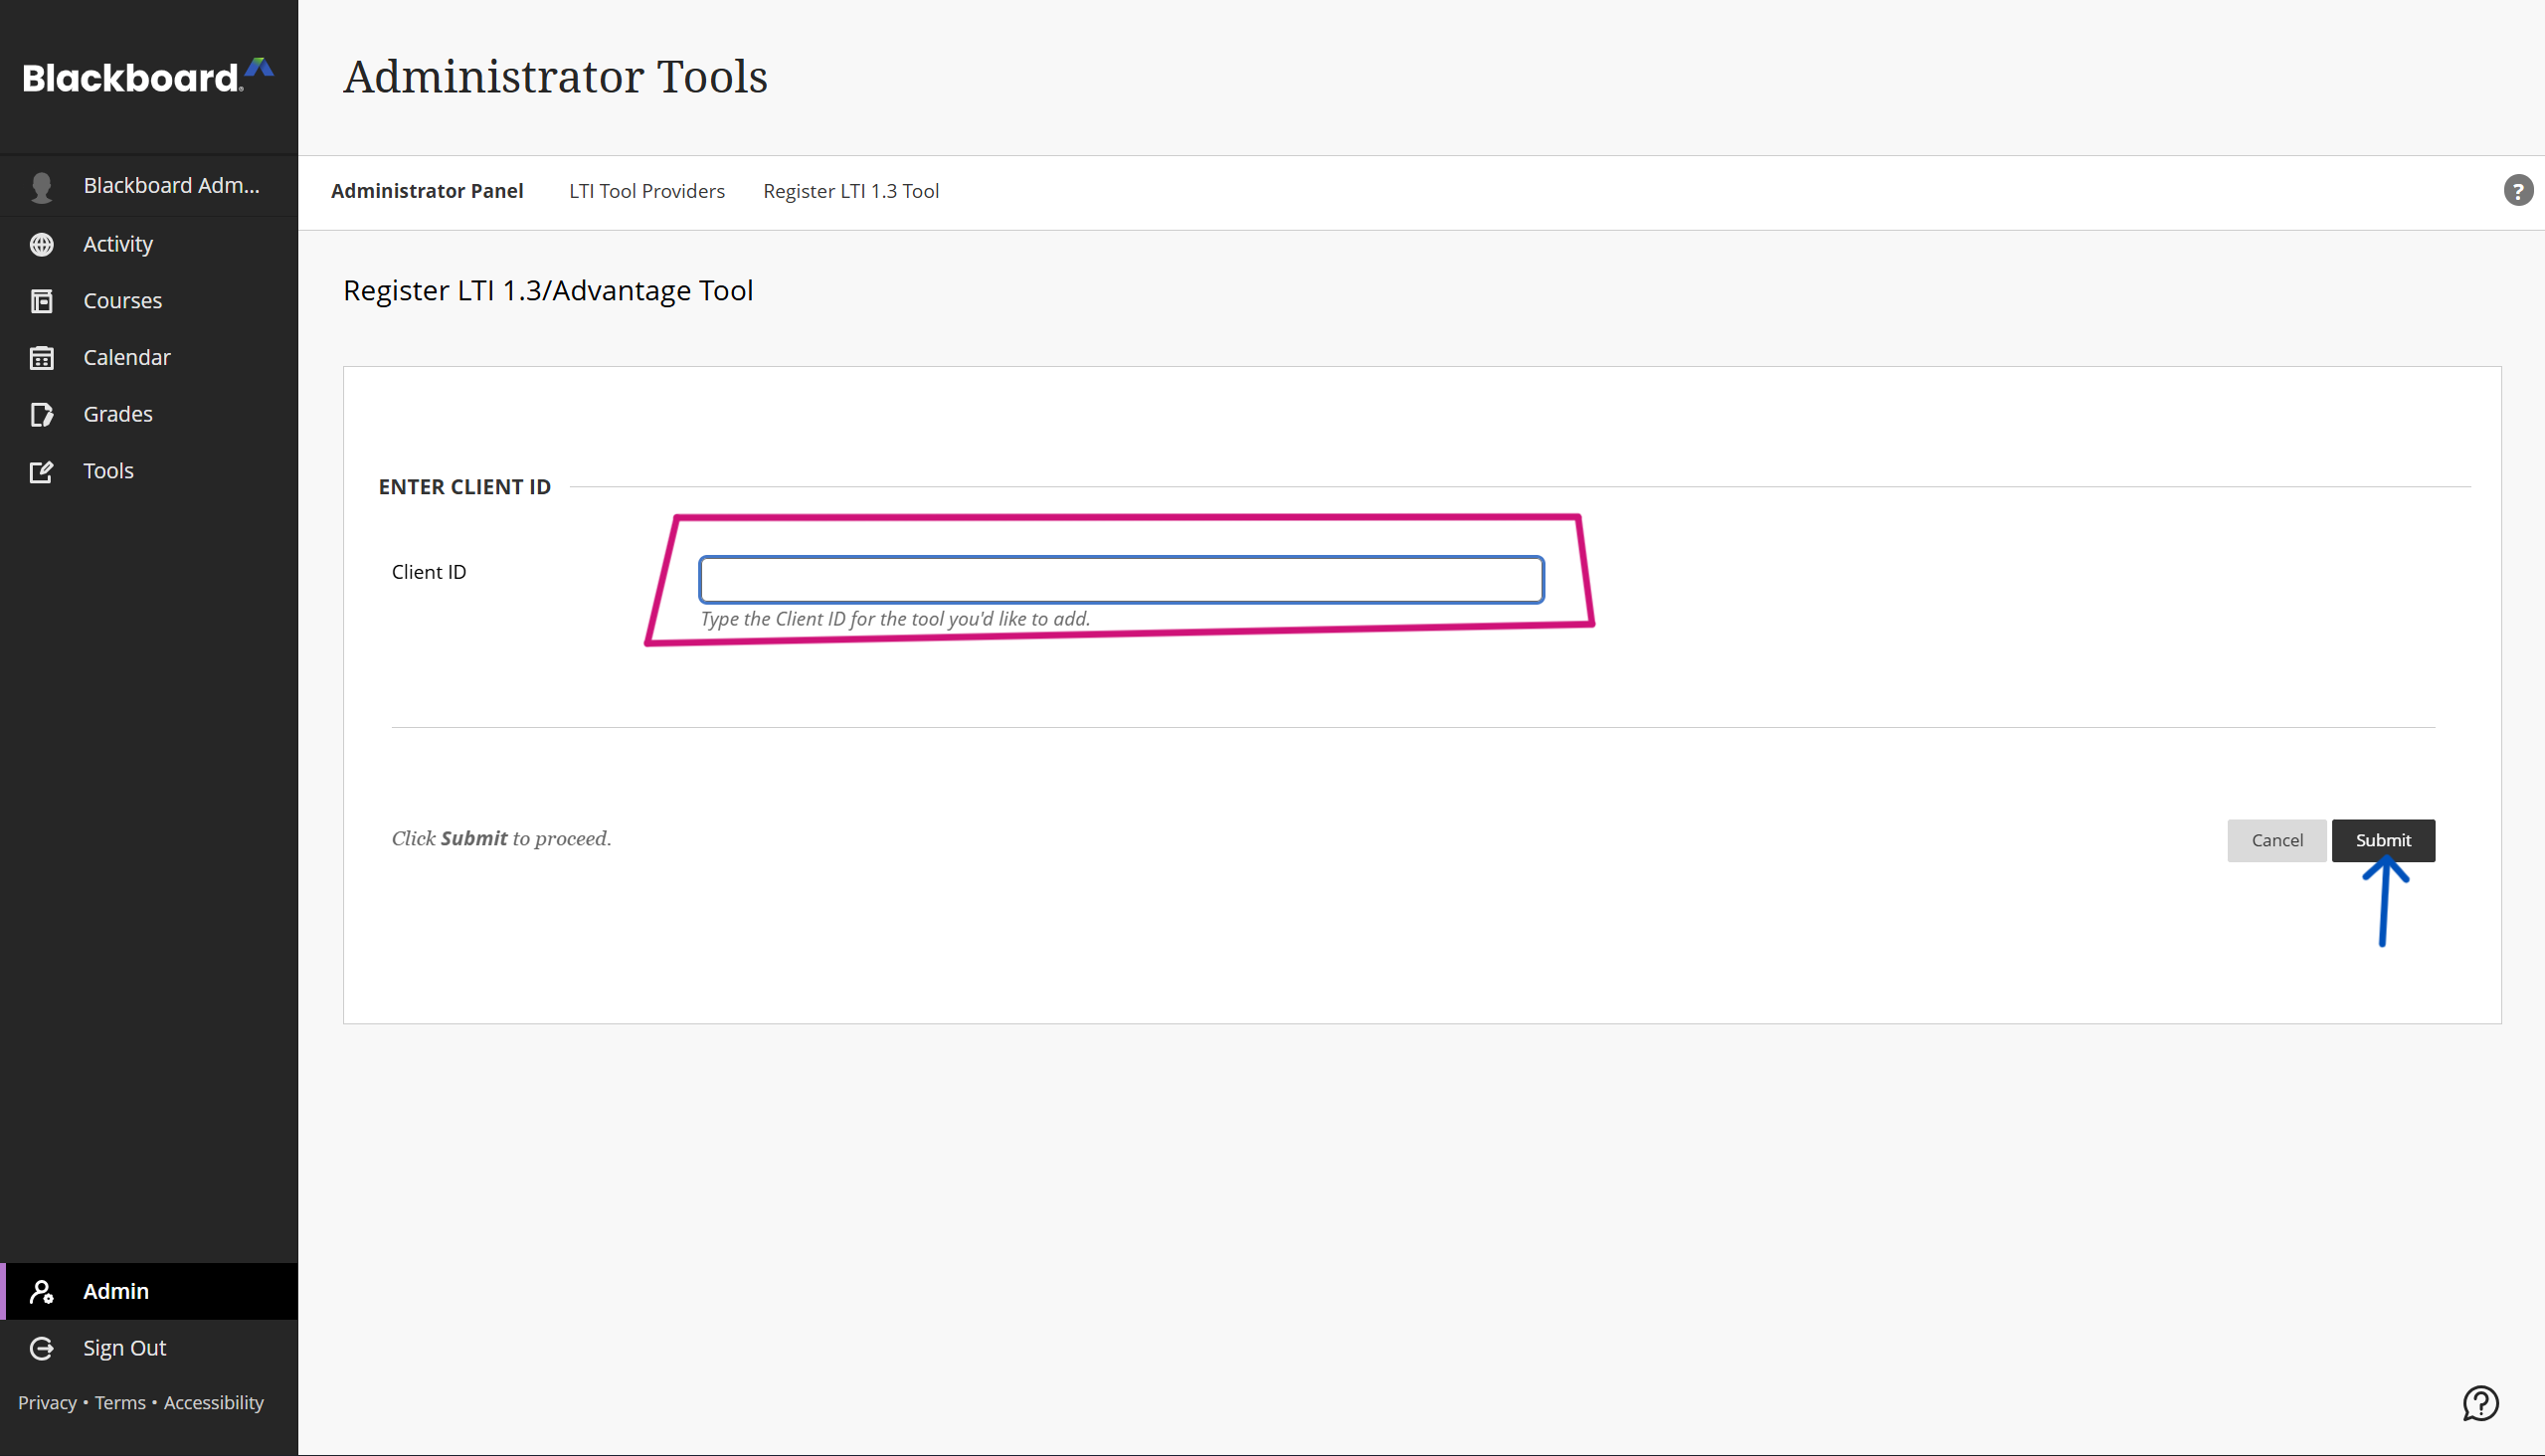Open Tools from the sidebar
The width and height of the screenshot is (2545, 1456).
149,471
